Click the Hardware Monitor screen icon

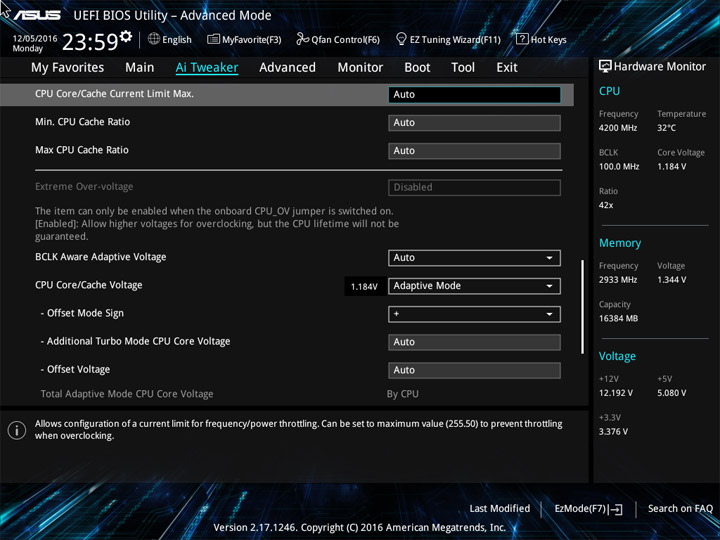(605, 66)
